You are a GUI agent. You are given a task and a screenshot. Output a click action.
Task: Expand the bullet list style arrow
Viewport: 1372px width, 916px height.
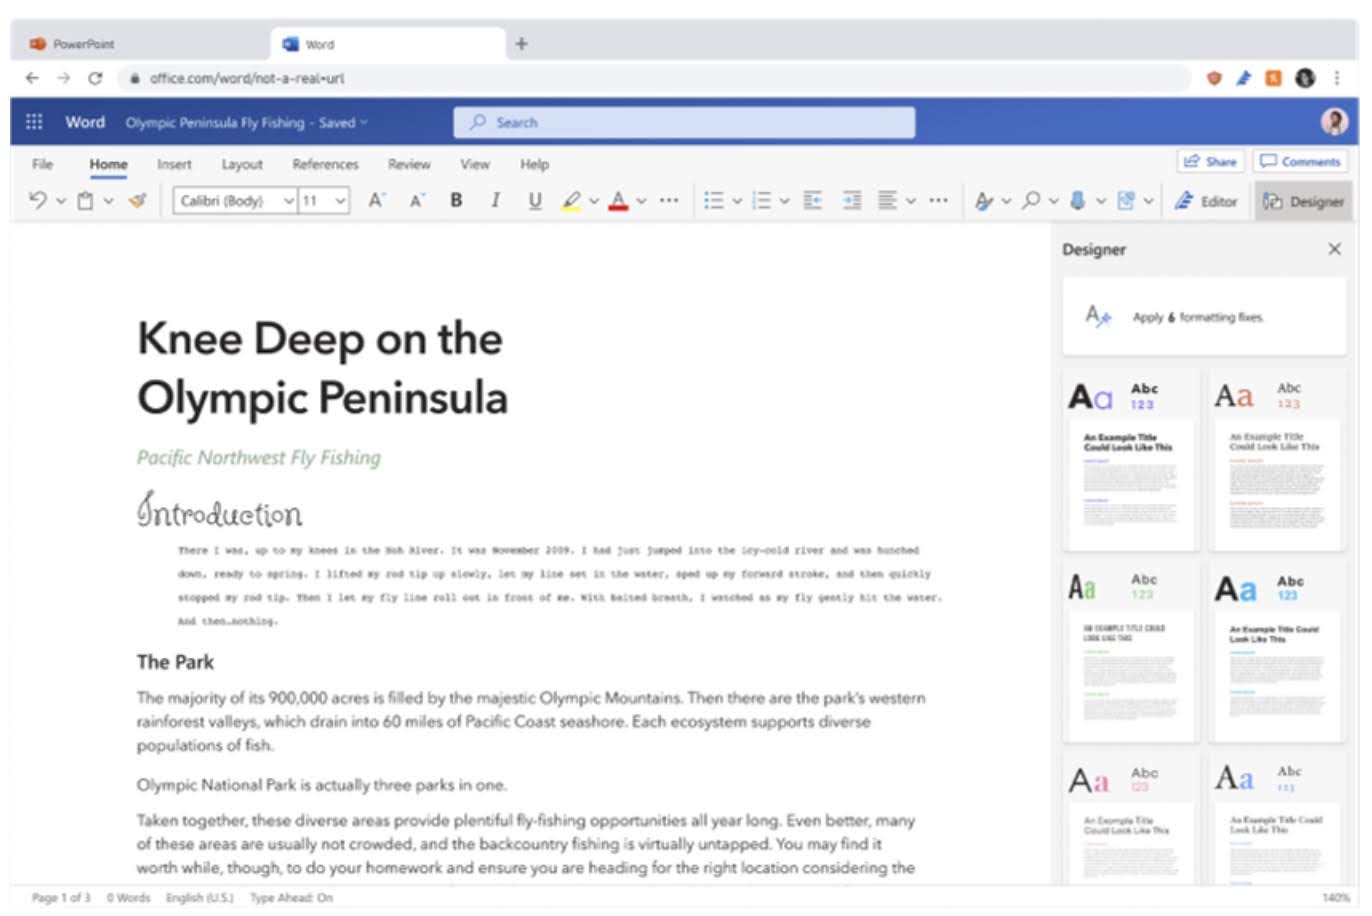pos(736,201)
